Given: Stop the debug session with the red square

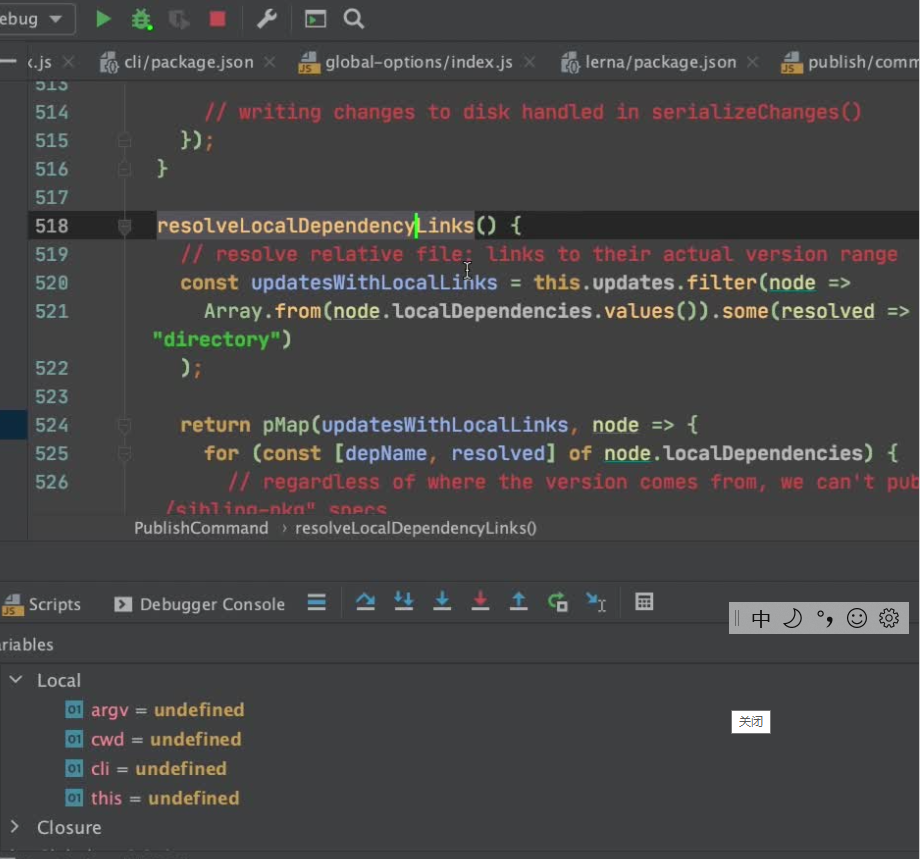Looking at the screenshot, I should coord(218,19).
